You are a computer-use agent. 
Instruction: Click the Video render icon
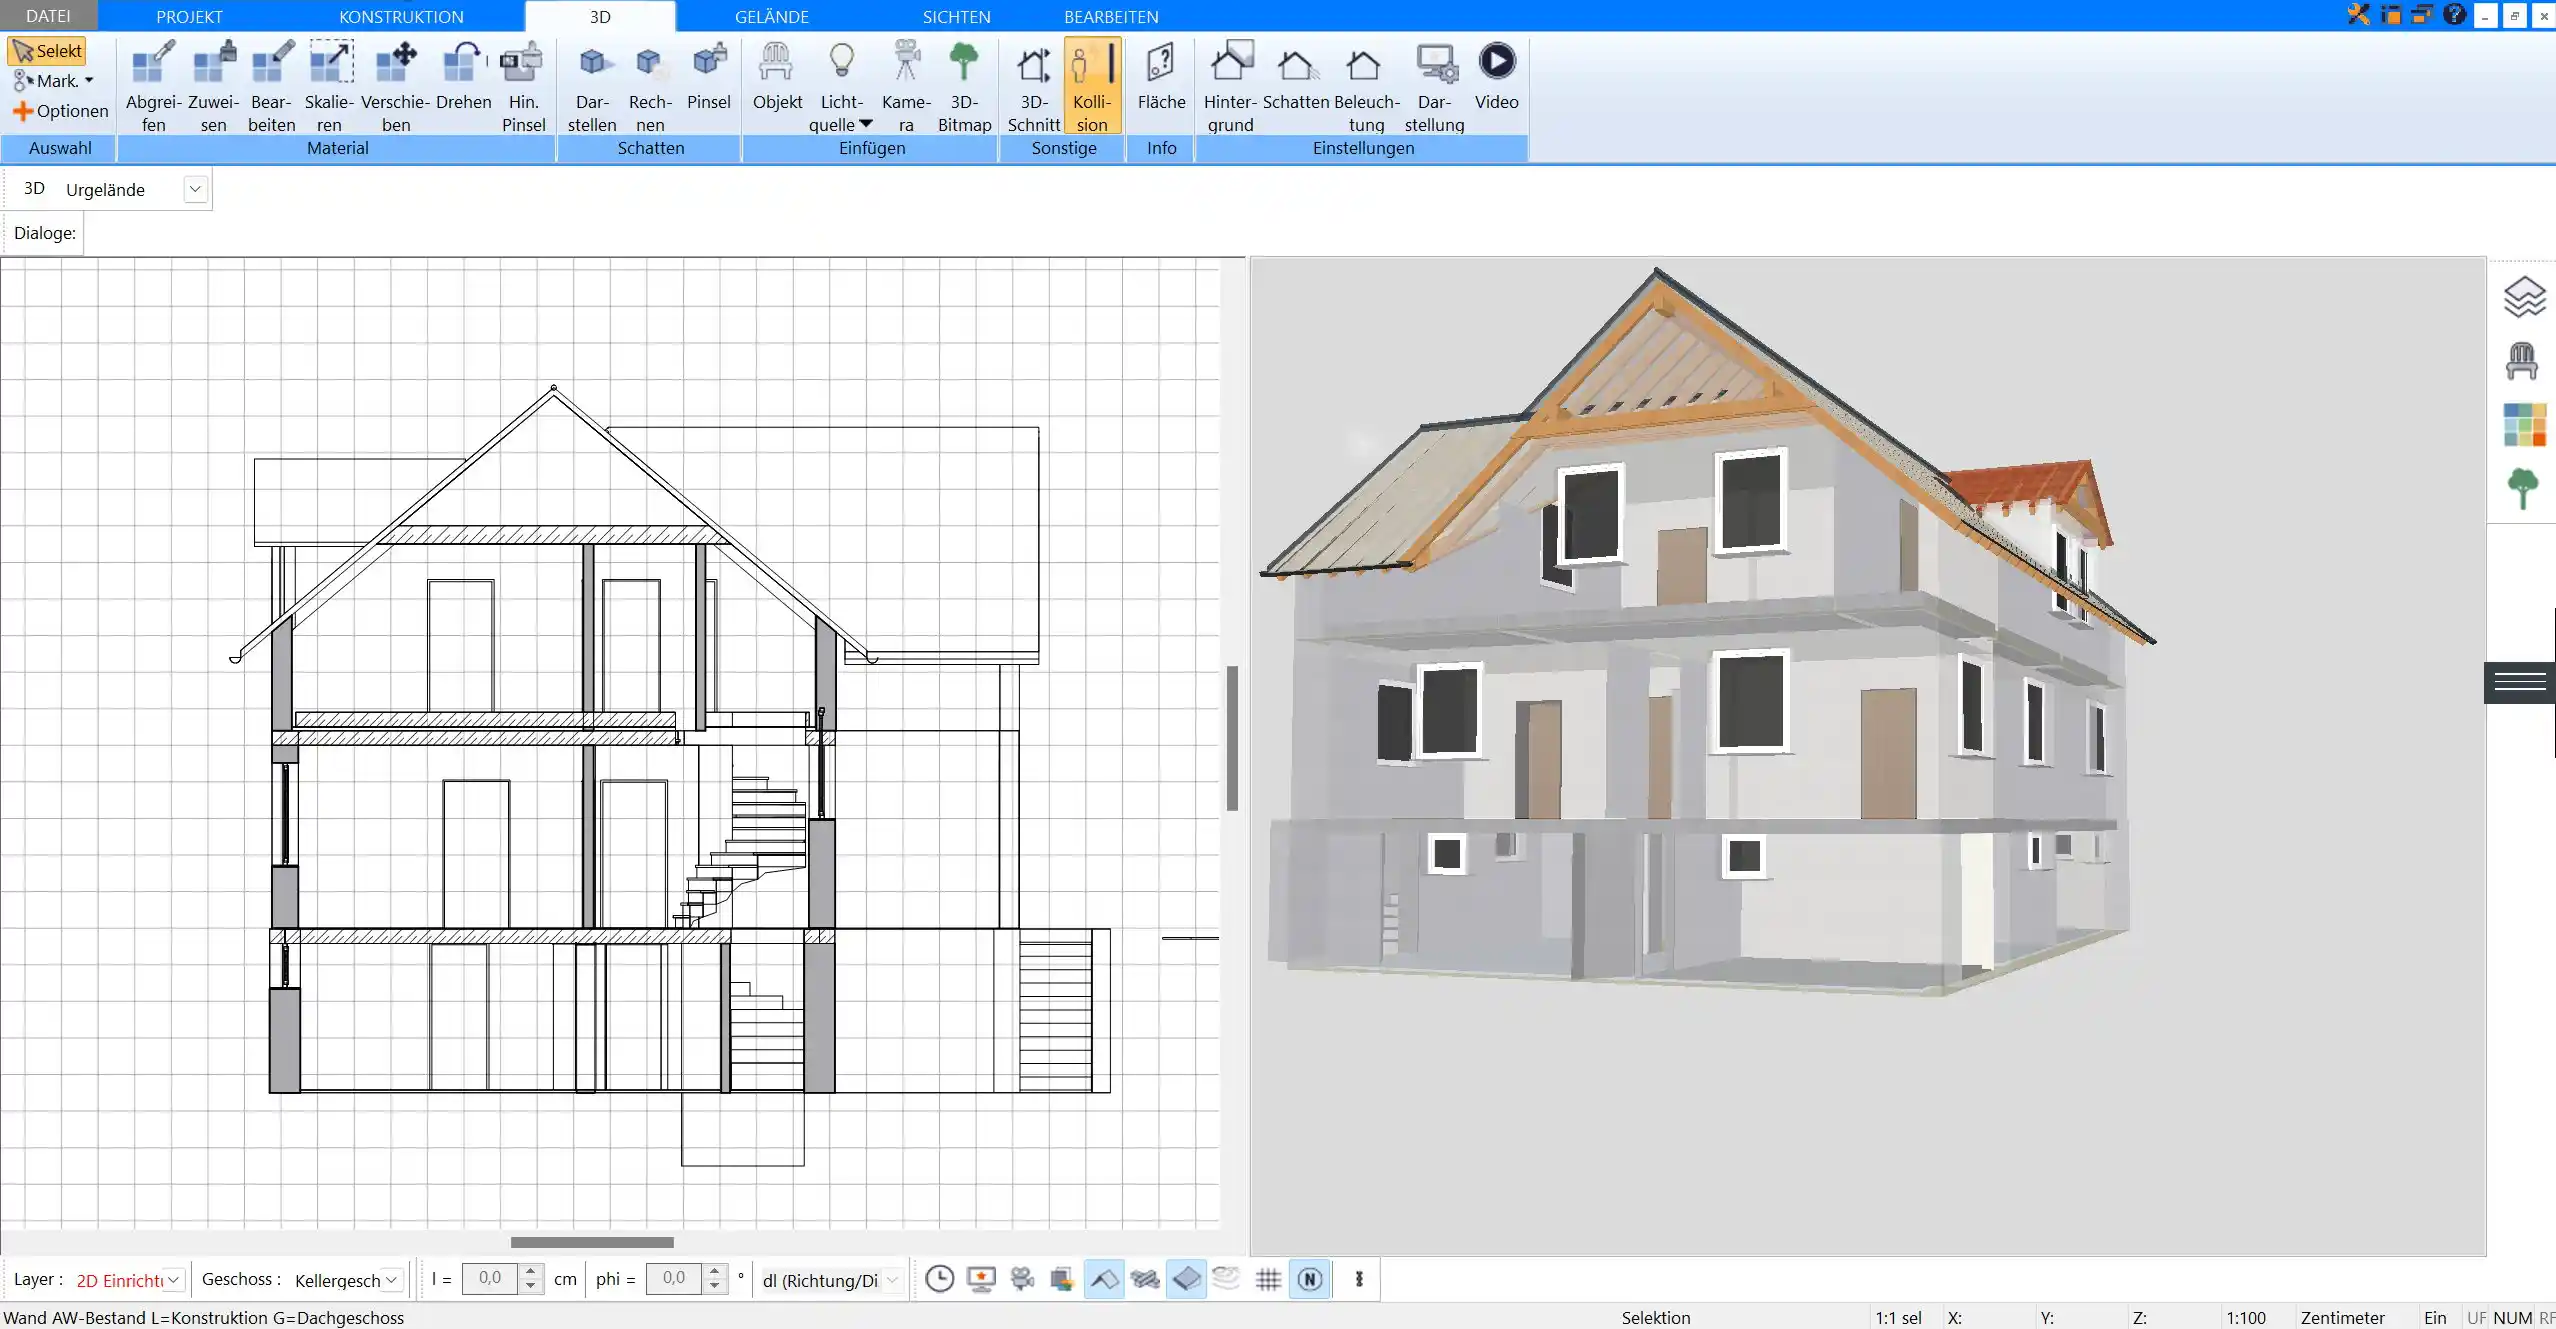tap(1498, 61)
